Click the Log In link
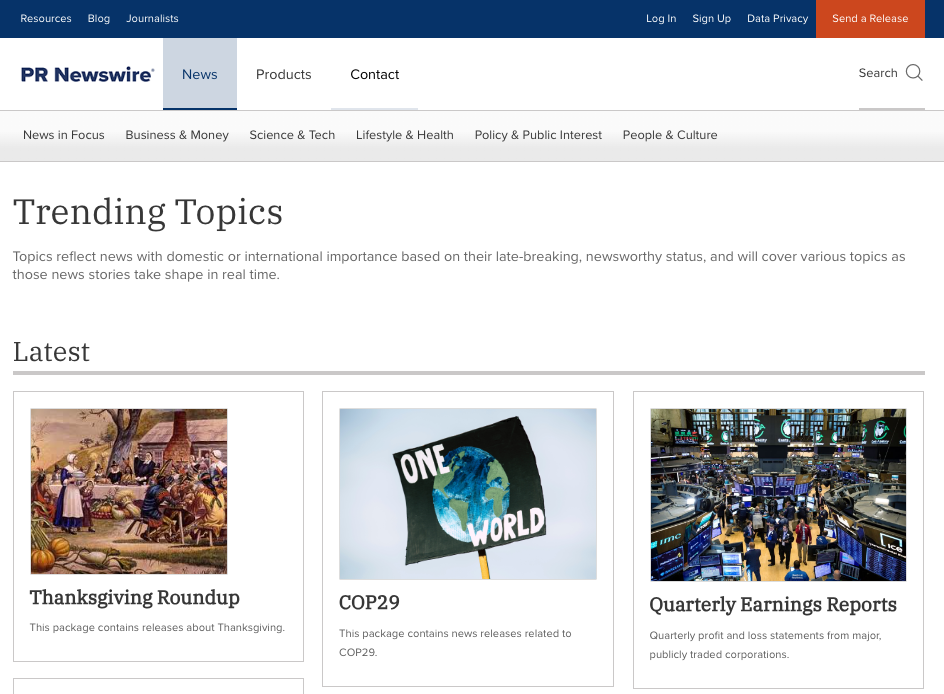The width and height of the screenshot is (944, 694). point(661,19)
